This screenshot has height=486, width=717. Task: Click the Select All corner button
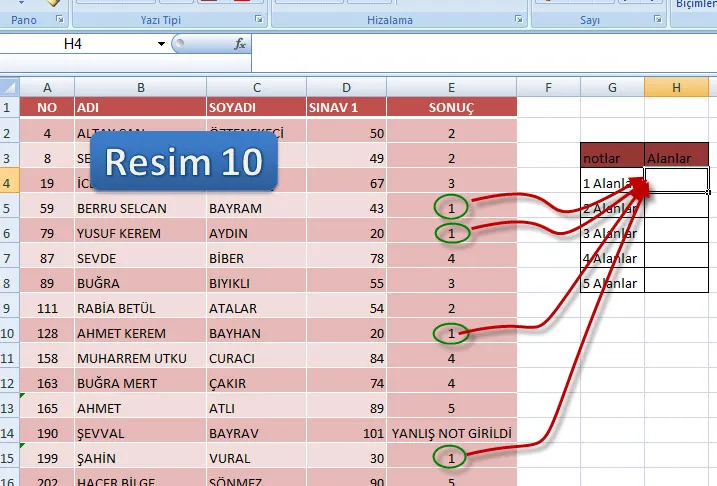tap(9, 87)
